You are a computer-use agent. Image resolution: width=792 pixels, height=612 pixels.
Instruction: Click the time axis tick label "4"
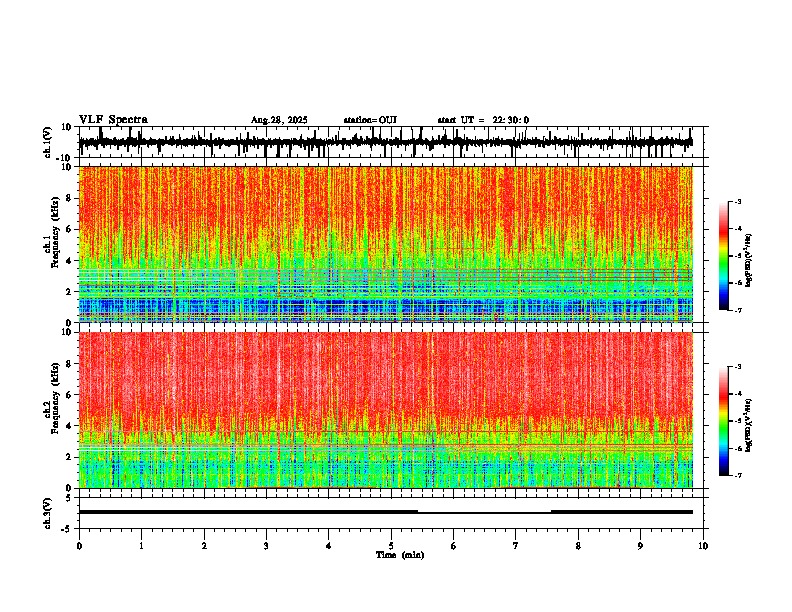tap(329, 546)
